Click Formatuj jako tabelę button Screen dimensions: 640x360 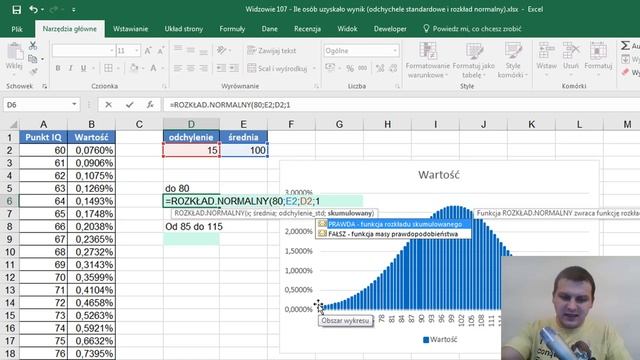[473, 60]
